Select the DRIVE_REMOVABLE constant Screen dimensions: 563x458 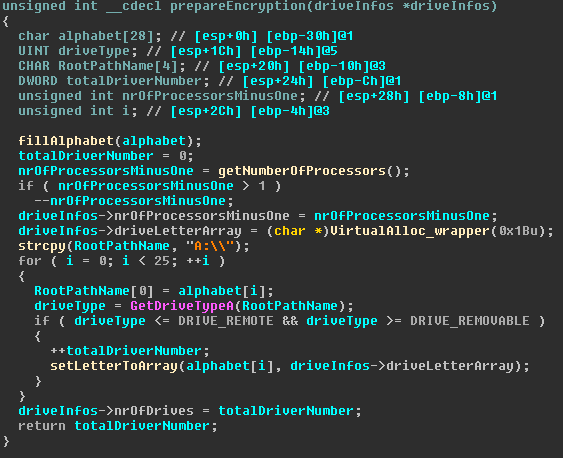coord(470,321)
